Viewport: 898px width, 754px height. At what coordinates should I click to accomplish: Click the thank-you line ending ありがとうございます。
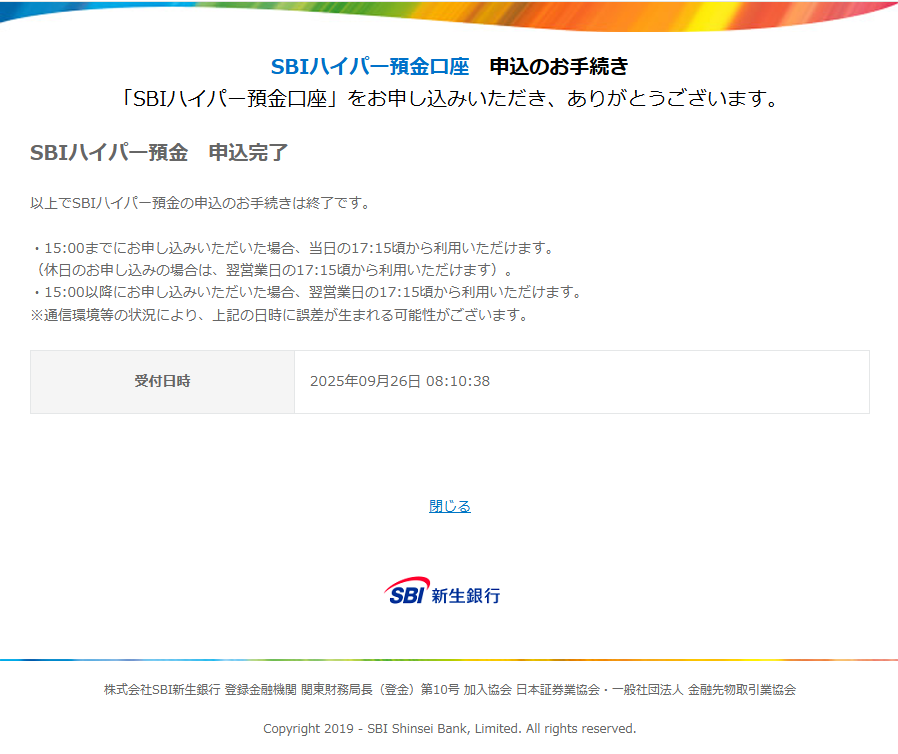(450, 98)
